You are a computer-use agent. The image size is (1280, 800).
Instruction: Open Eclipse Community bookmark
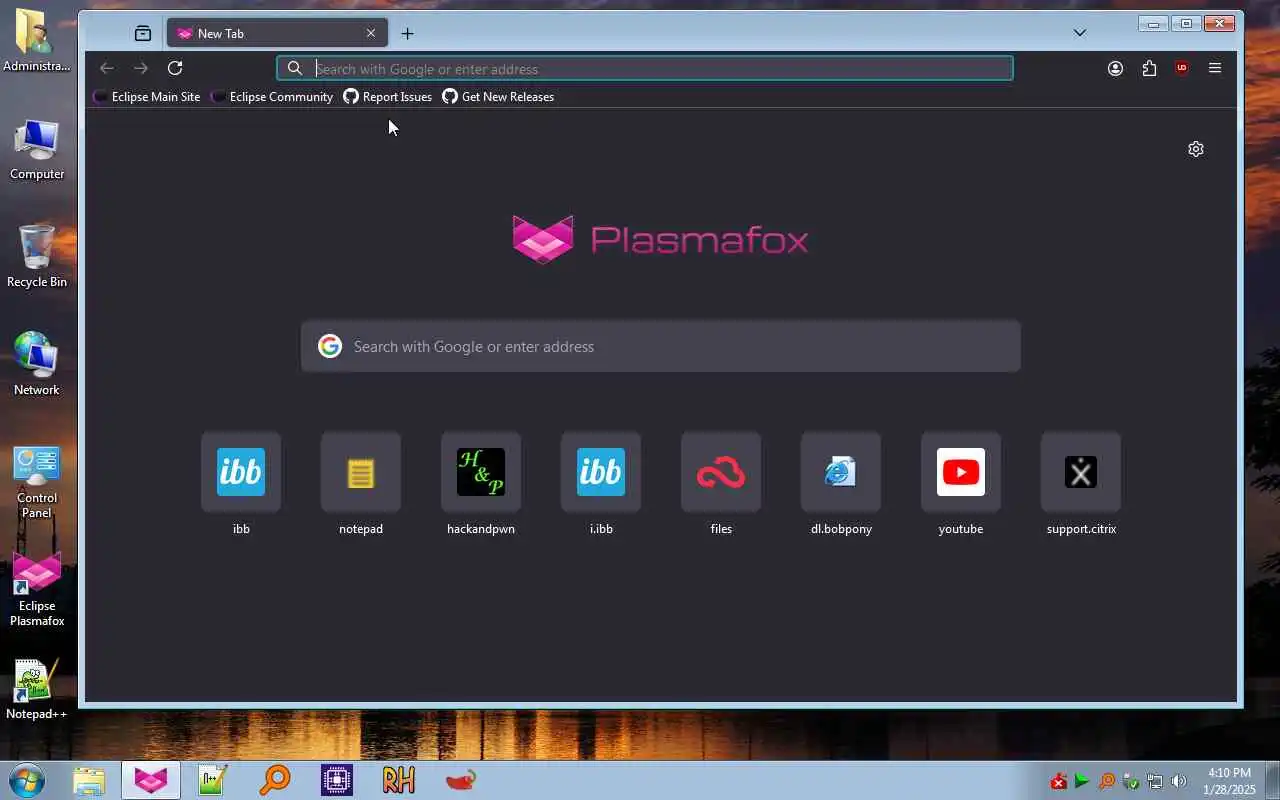(272, 97)
